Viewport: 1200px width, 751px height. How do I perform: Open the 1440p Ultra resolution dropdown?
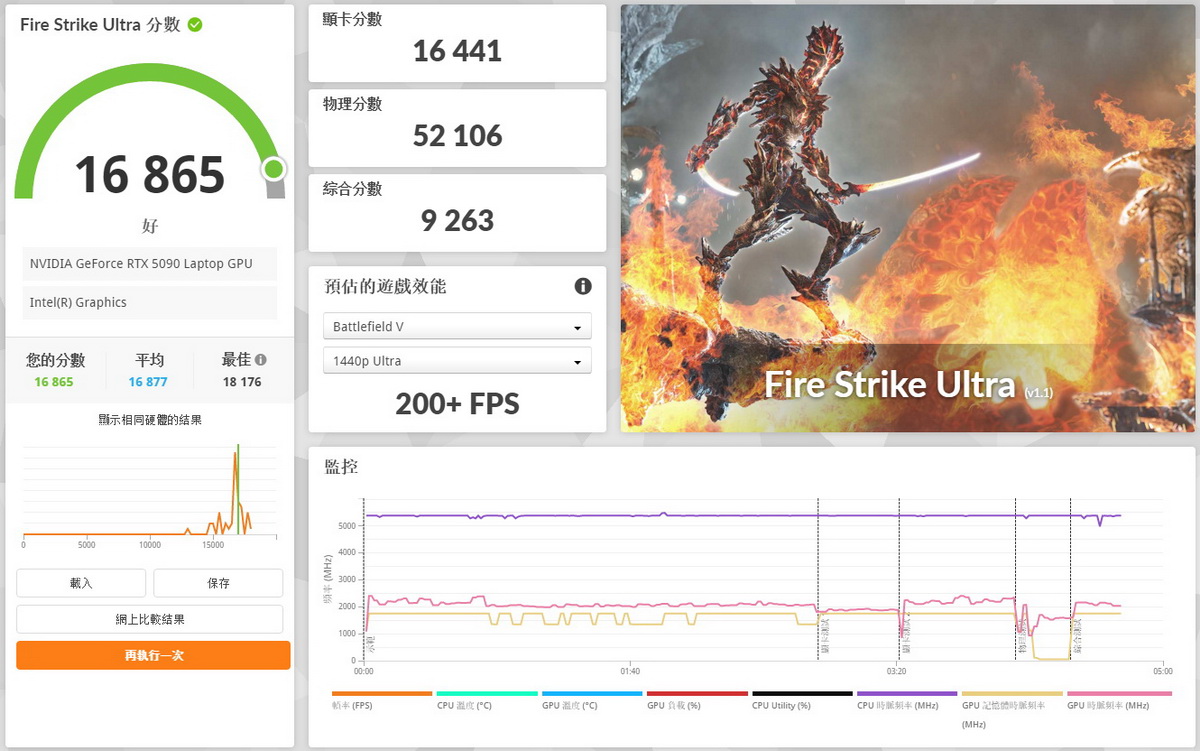tap(457, 361)
